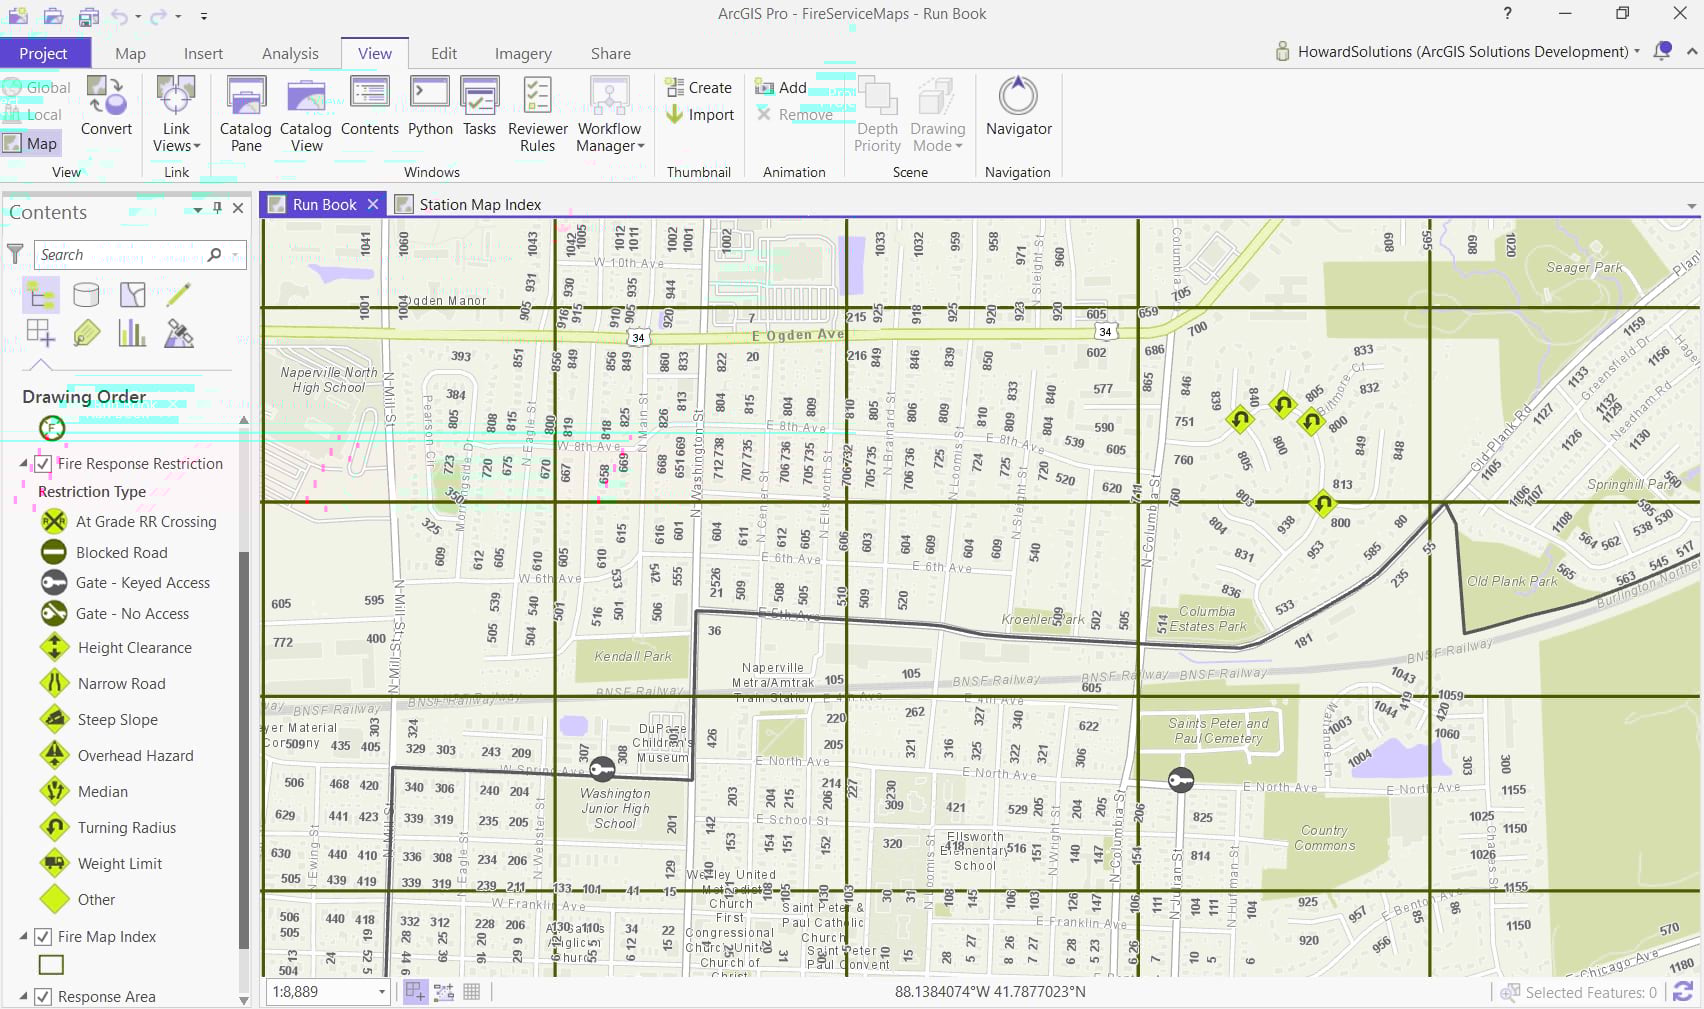
Task: Open the Tasks pane
Action: (479, 107)
